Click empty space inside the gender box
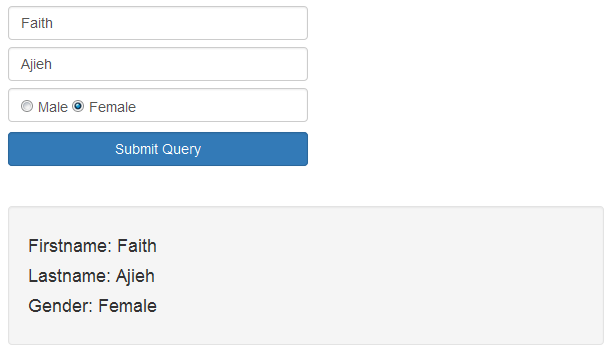Viewport: 611px width, 360px height. pos(222,105)
